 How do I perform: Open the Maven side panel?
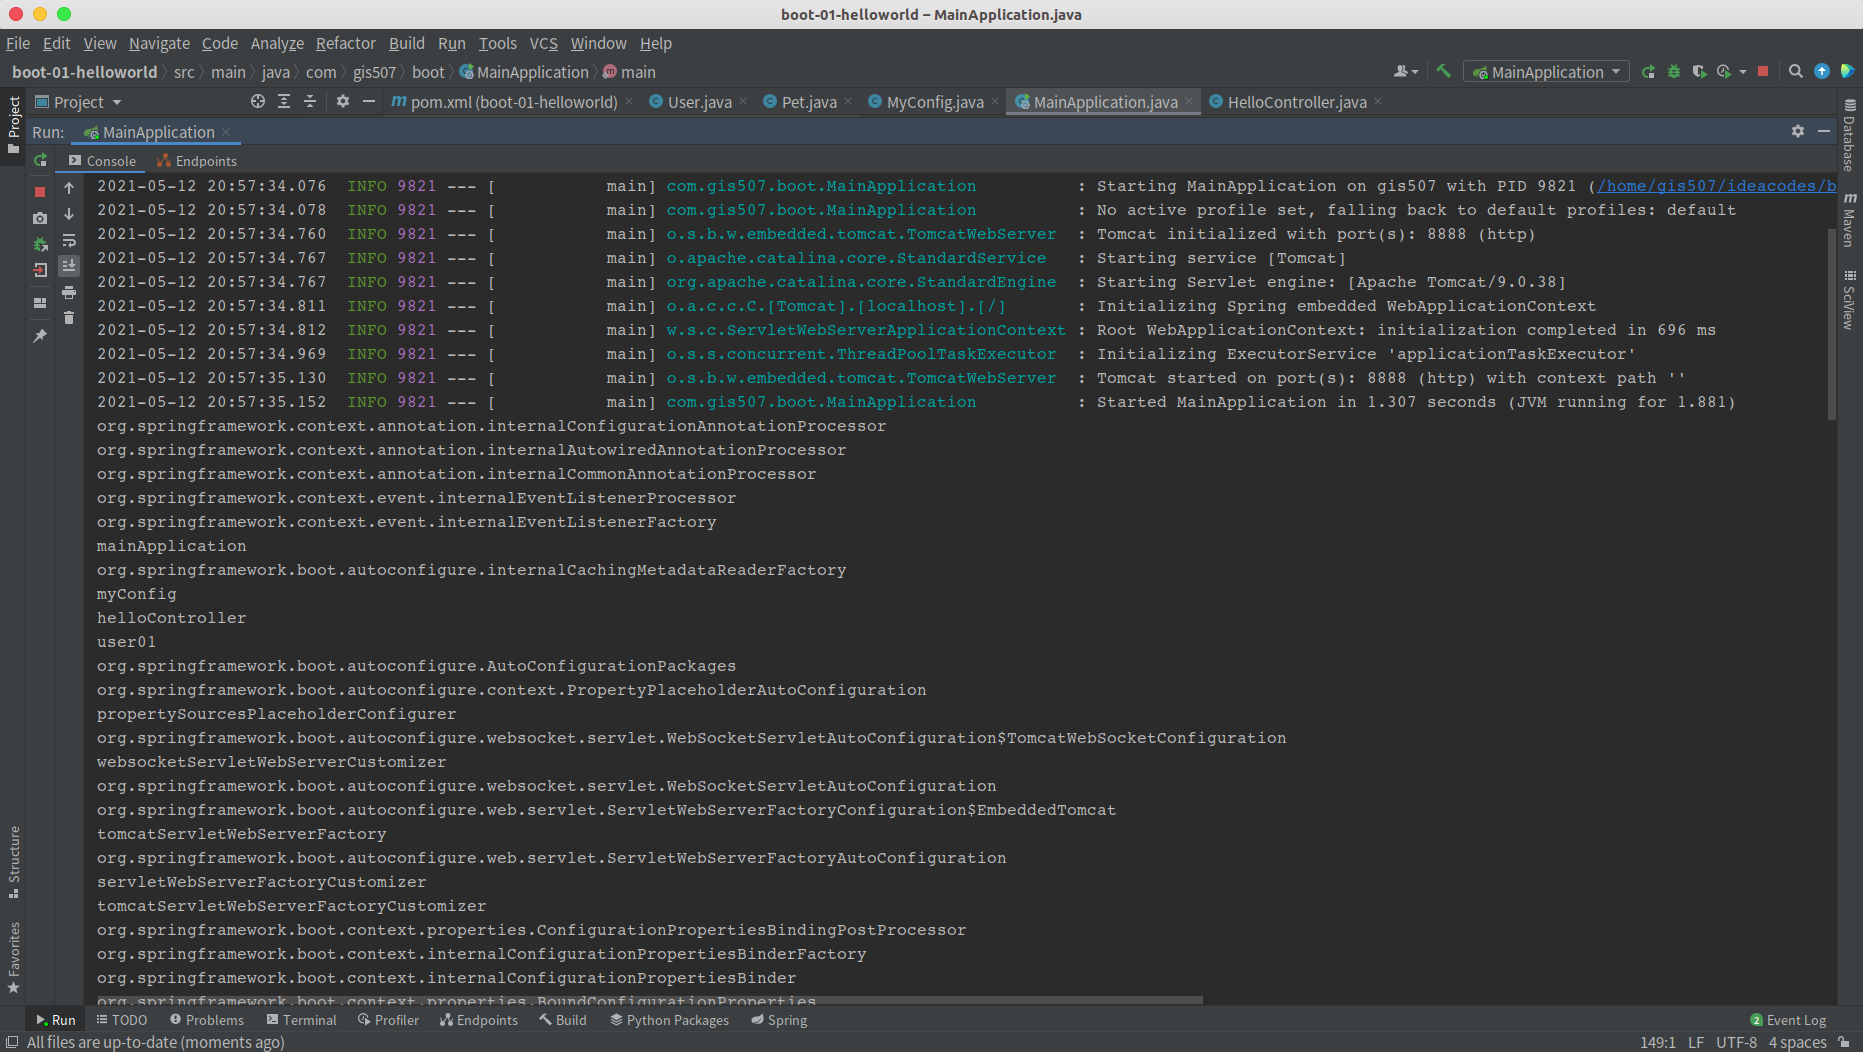tap(1850, 220)
